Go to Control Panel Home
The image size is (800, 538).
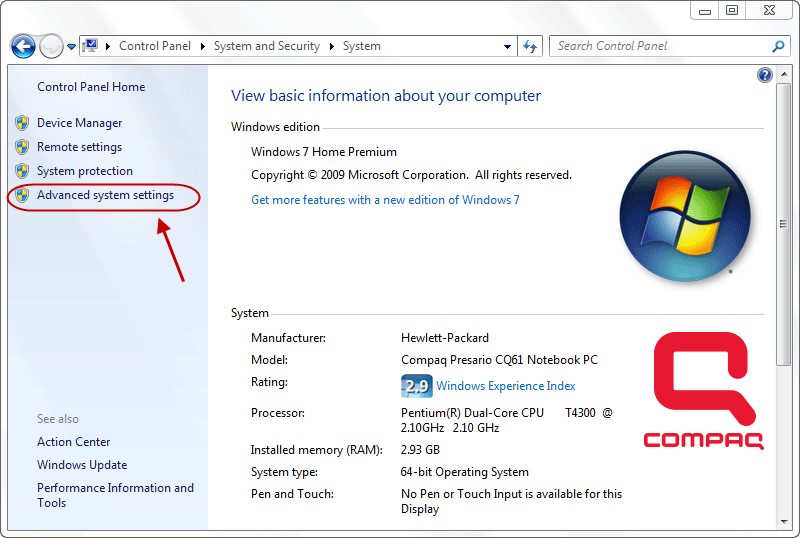coord(91,87)
